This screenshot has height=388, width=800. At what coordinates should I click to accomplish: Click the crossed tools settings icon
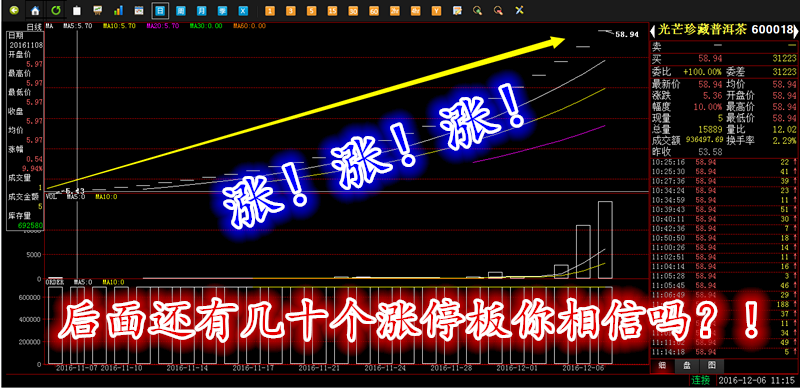coord(519,10)
